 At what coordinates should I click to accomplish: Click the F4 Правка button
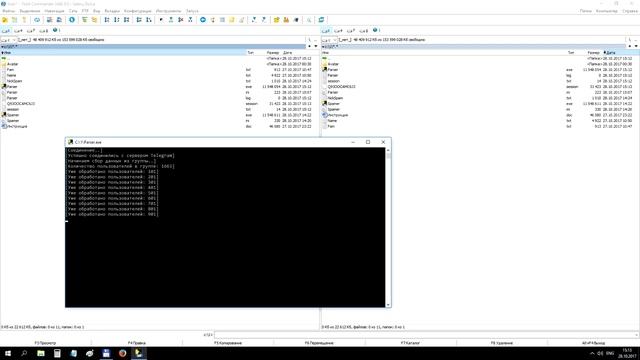coord(137,343)
